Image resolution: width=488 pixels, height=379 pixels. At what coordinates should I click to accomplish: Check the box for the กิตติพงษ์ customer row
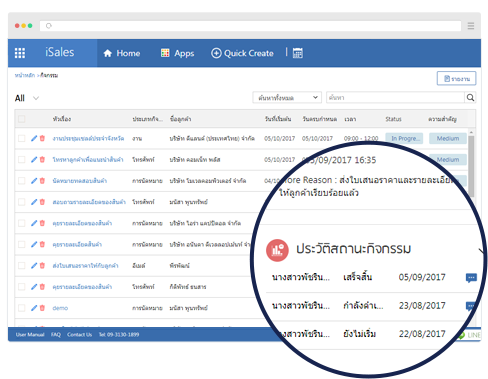pos(22,287)
